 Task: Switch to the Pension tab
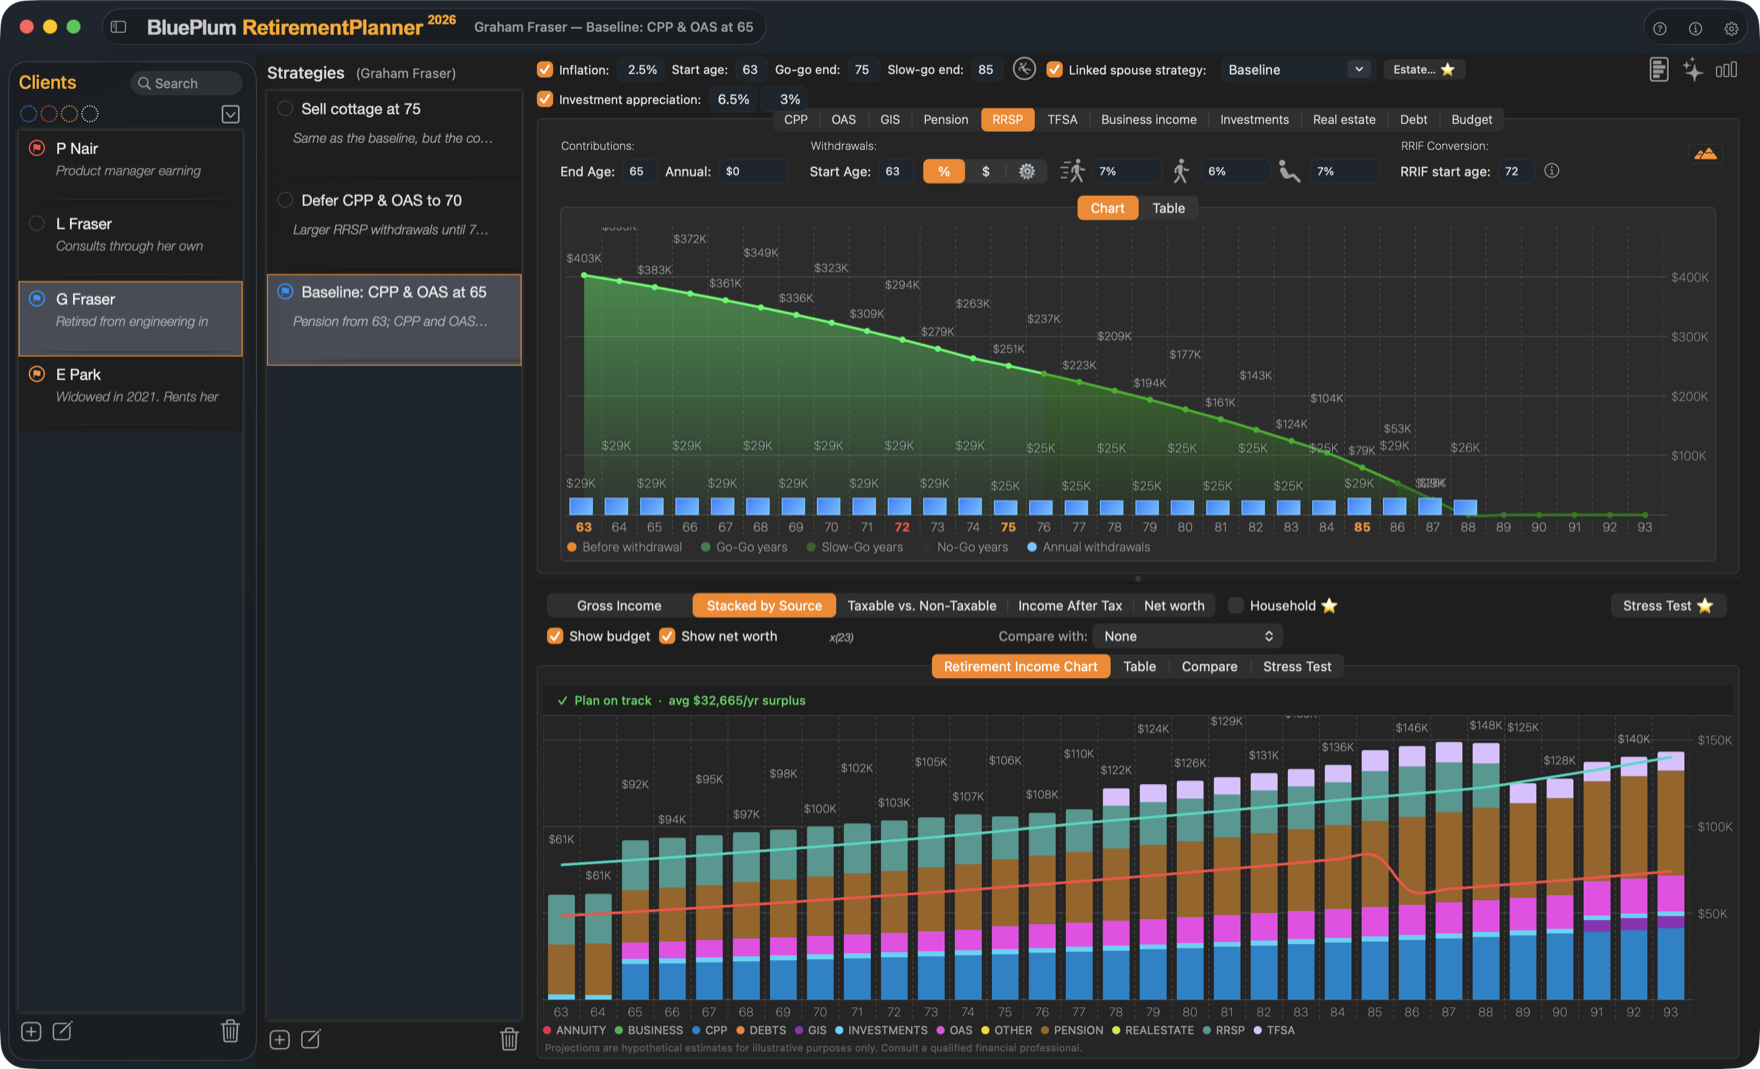(x=946, y=120)
